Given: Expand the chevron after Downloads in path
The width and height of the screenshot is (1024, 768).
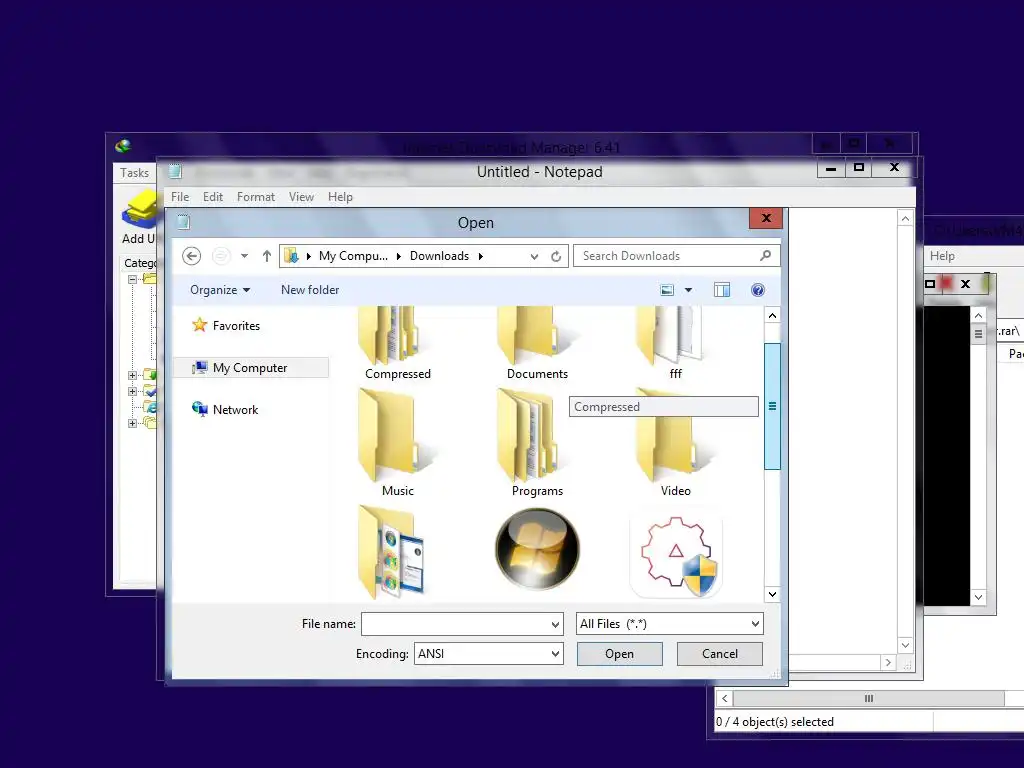Looking at the screenshot, I should click(481, 256).
